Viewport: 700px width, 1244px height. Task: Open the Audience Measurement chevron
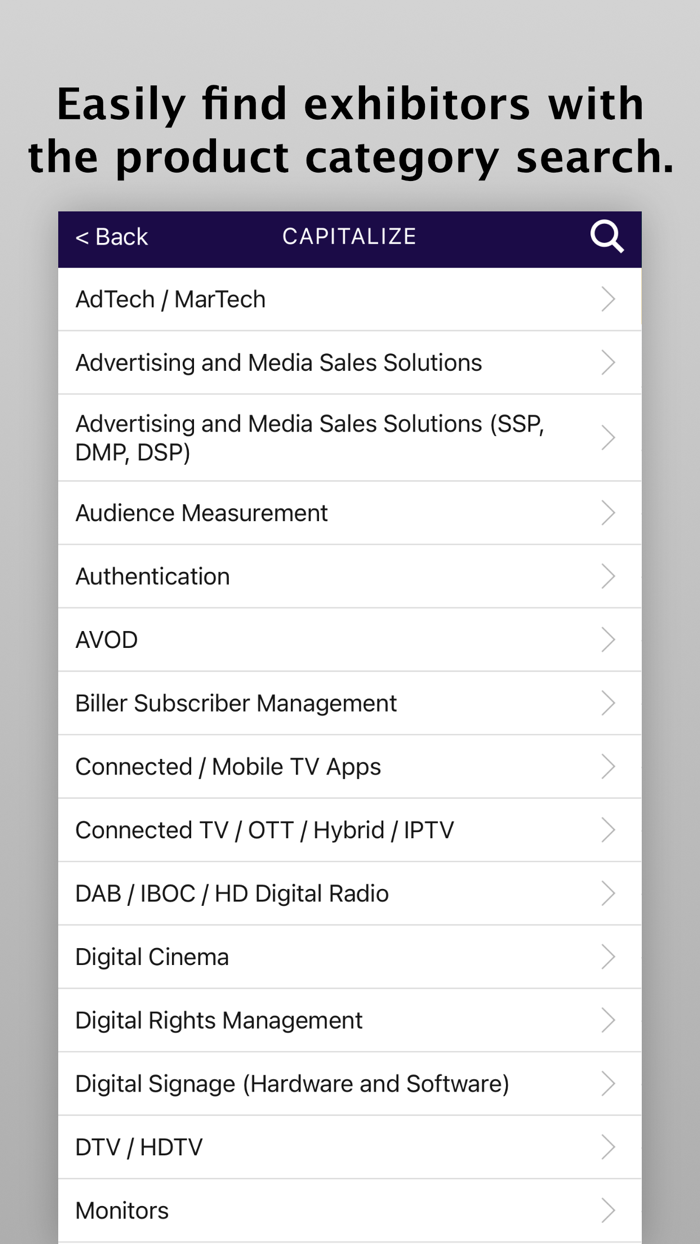608,512
